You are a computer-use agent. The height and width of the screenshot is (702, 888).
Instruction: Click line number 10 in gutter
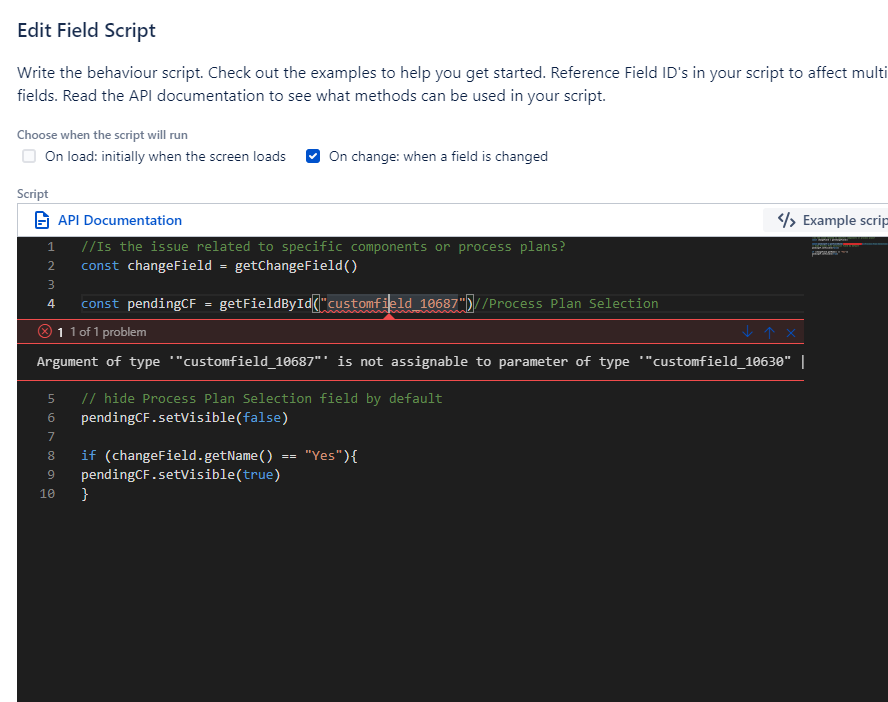pos(47,494)
